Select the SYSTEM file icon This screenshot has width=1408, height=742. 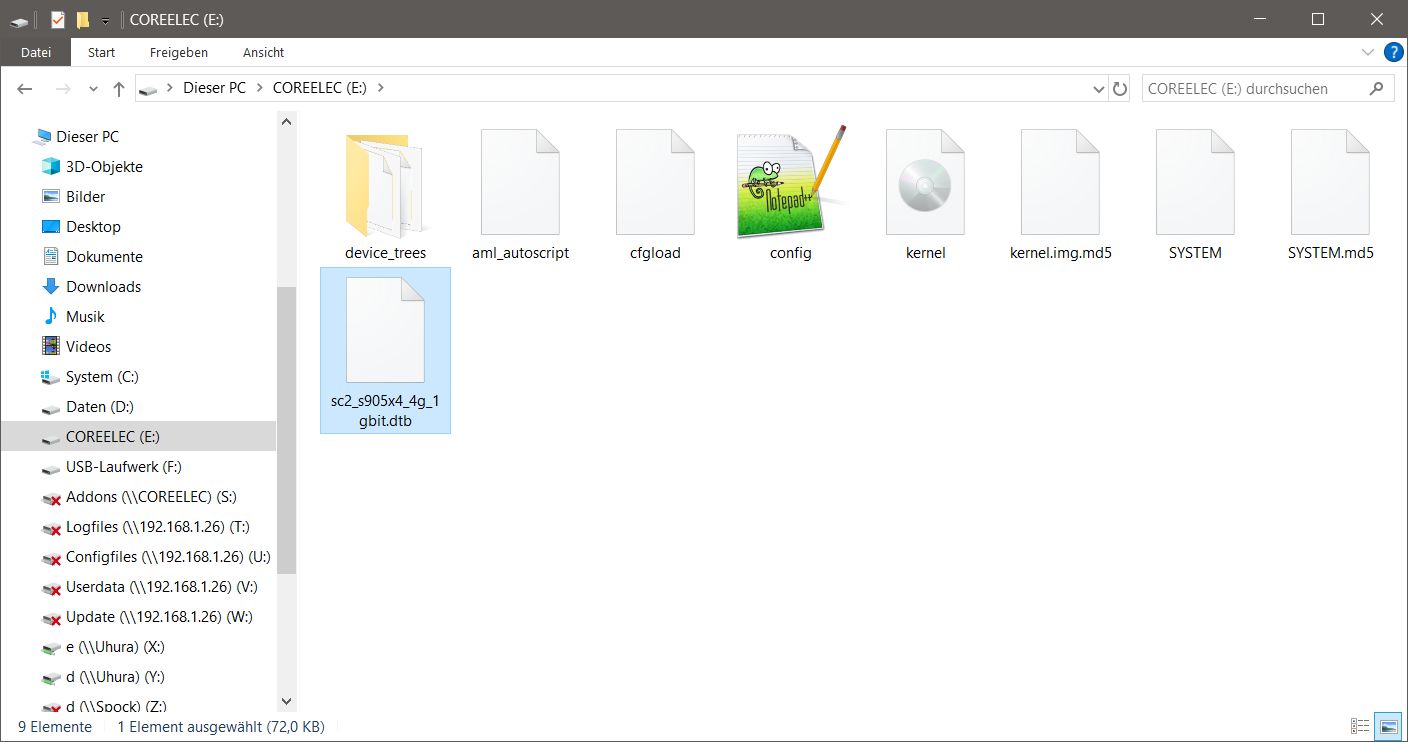tap(1195, 182)
